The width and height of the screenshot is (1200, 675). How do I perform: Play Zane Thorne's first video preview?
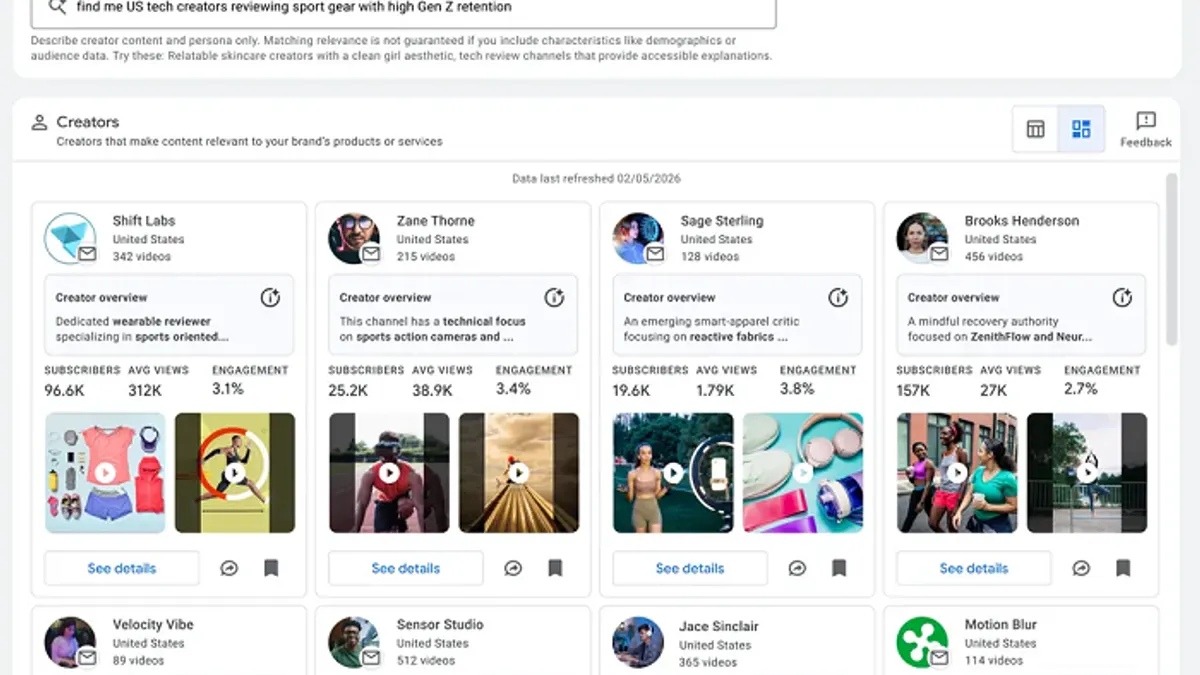(388, 473)
